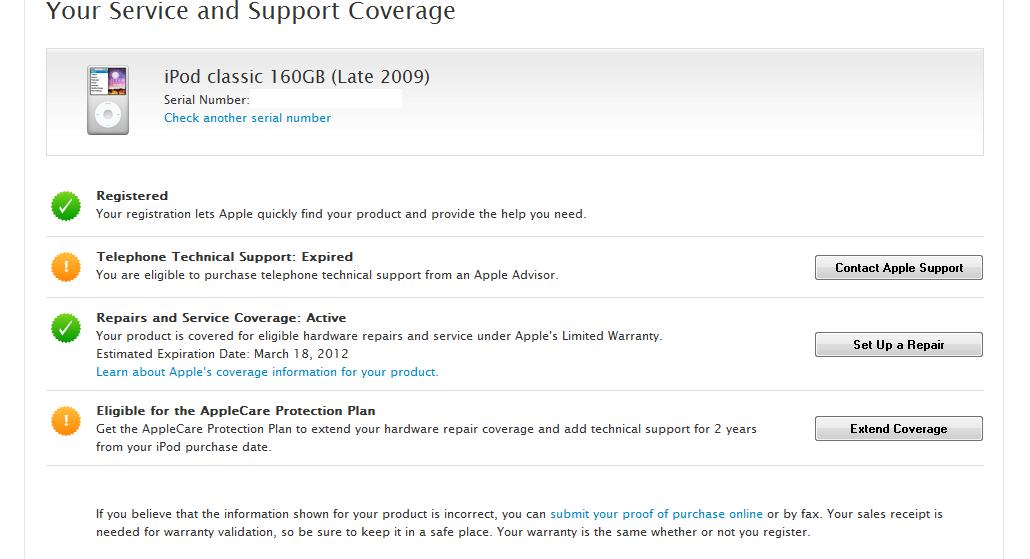The image size is (1030, 559).
Task: Click the Registered status heading
Action: tap(132, 196)
